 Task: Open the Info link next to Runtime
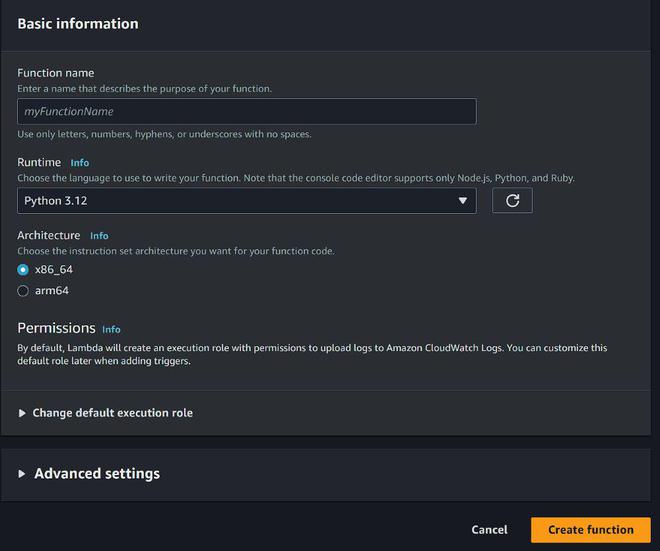pos(80,162)
